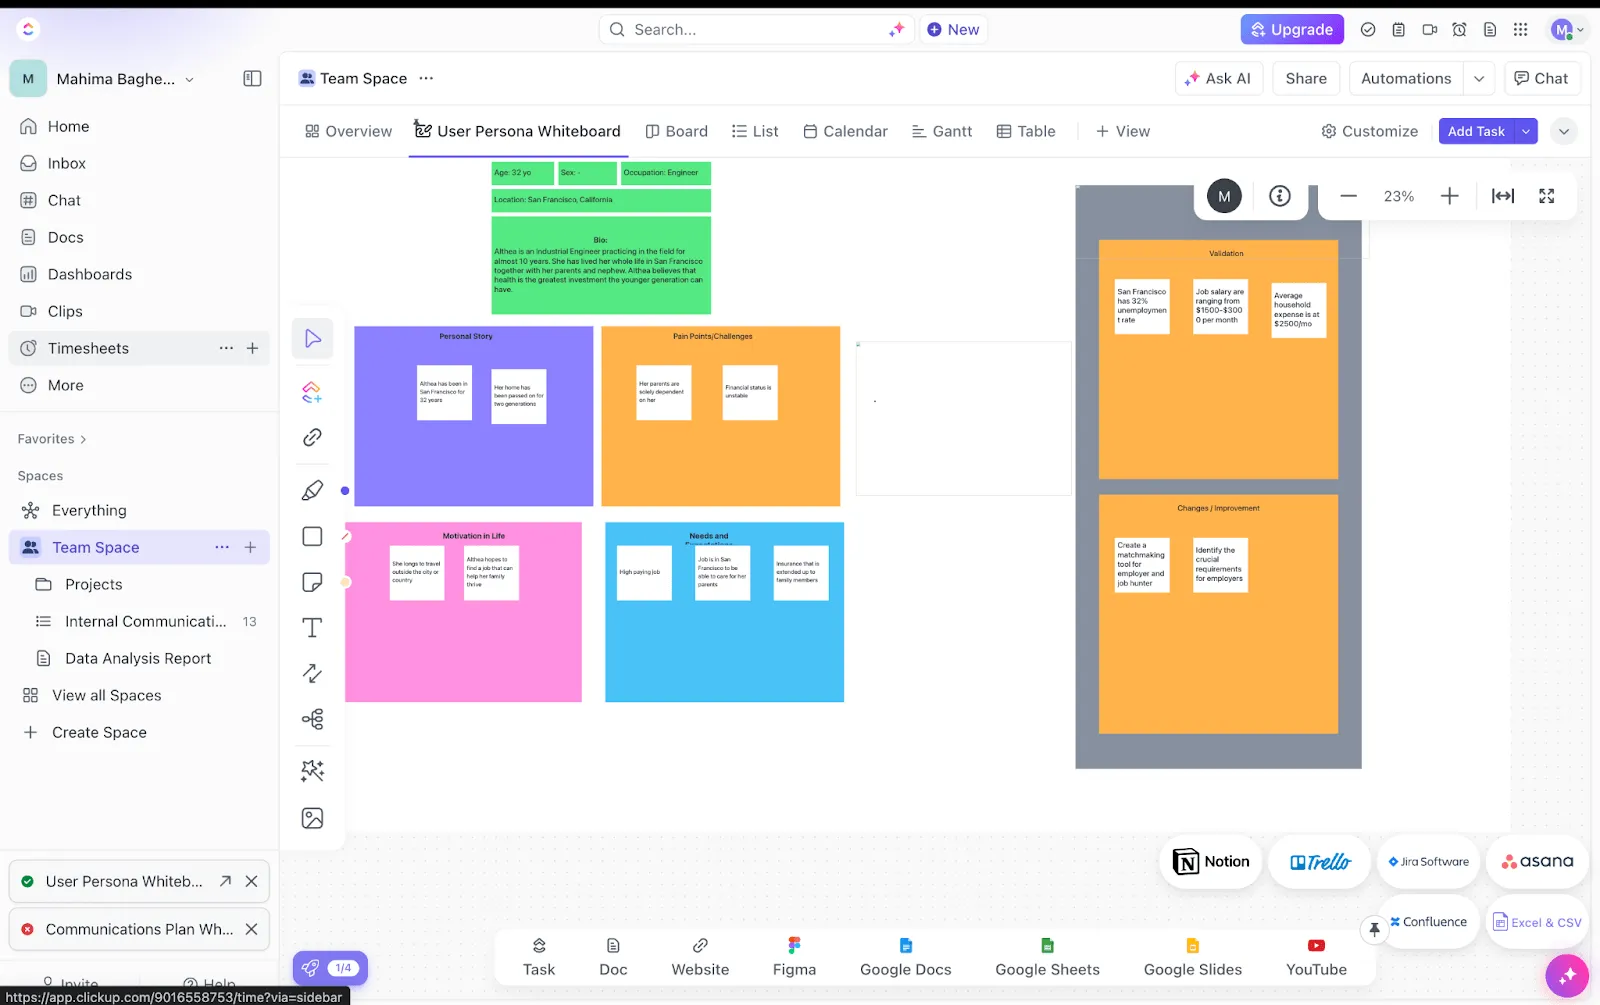The height and width of the screenshot is (1005, 1600).
Task: Select the sticky note tool
Action: click(312, 582)
